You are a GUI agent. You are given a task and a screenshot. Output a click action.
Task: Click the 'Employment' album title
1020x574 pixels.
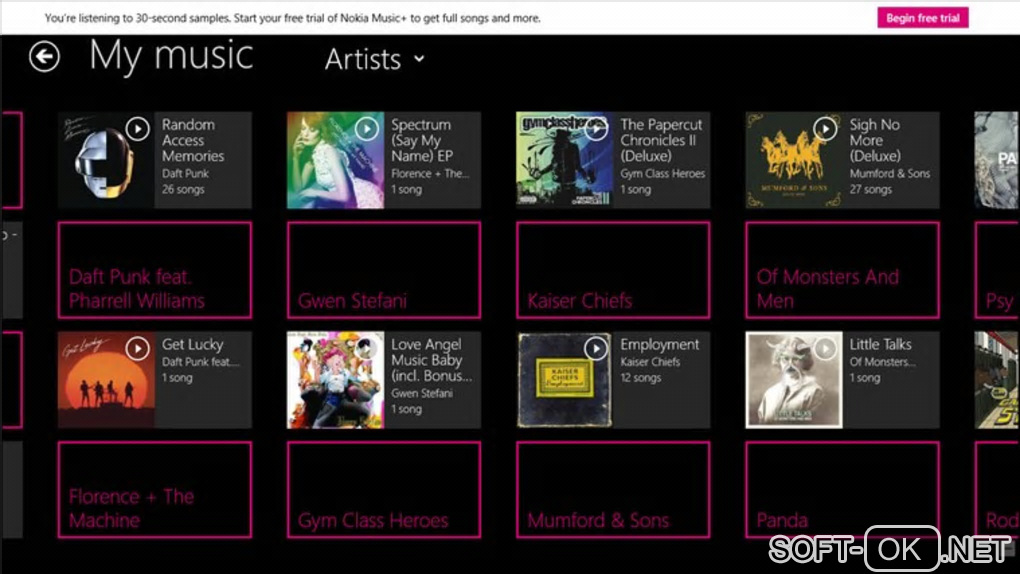click(660, 345)
